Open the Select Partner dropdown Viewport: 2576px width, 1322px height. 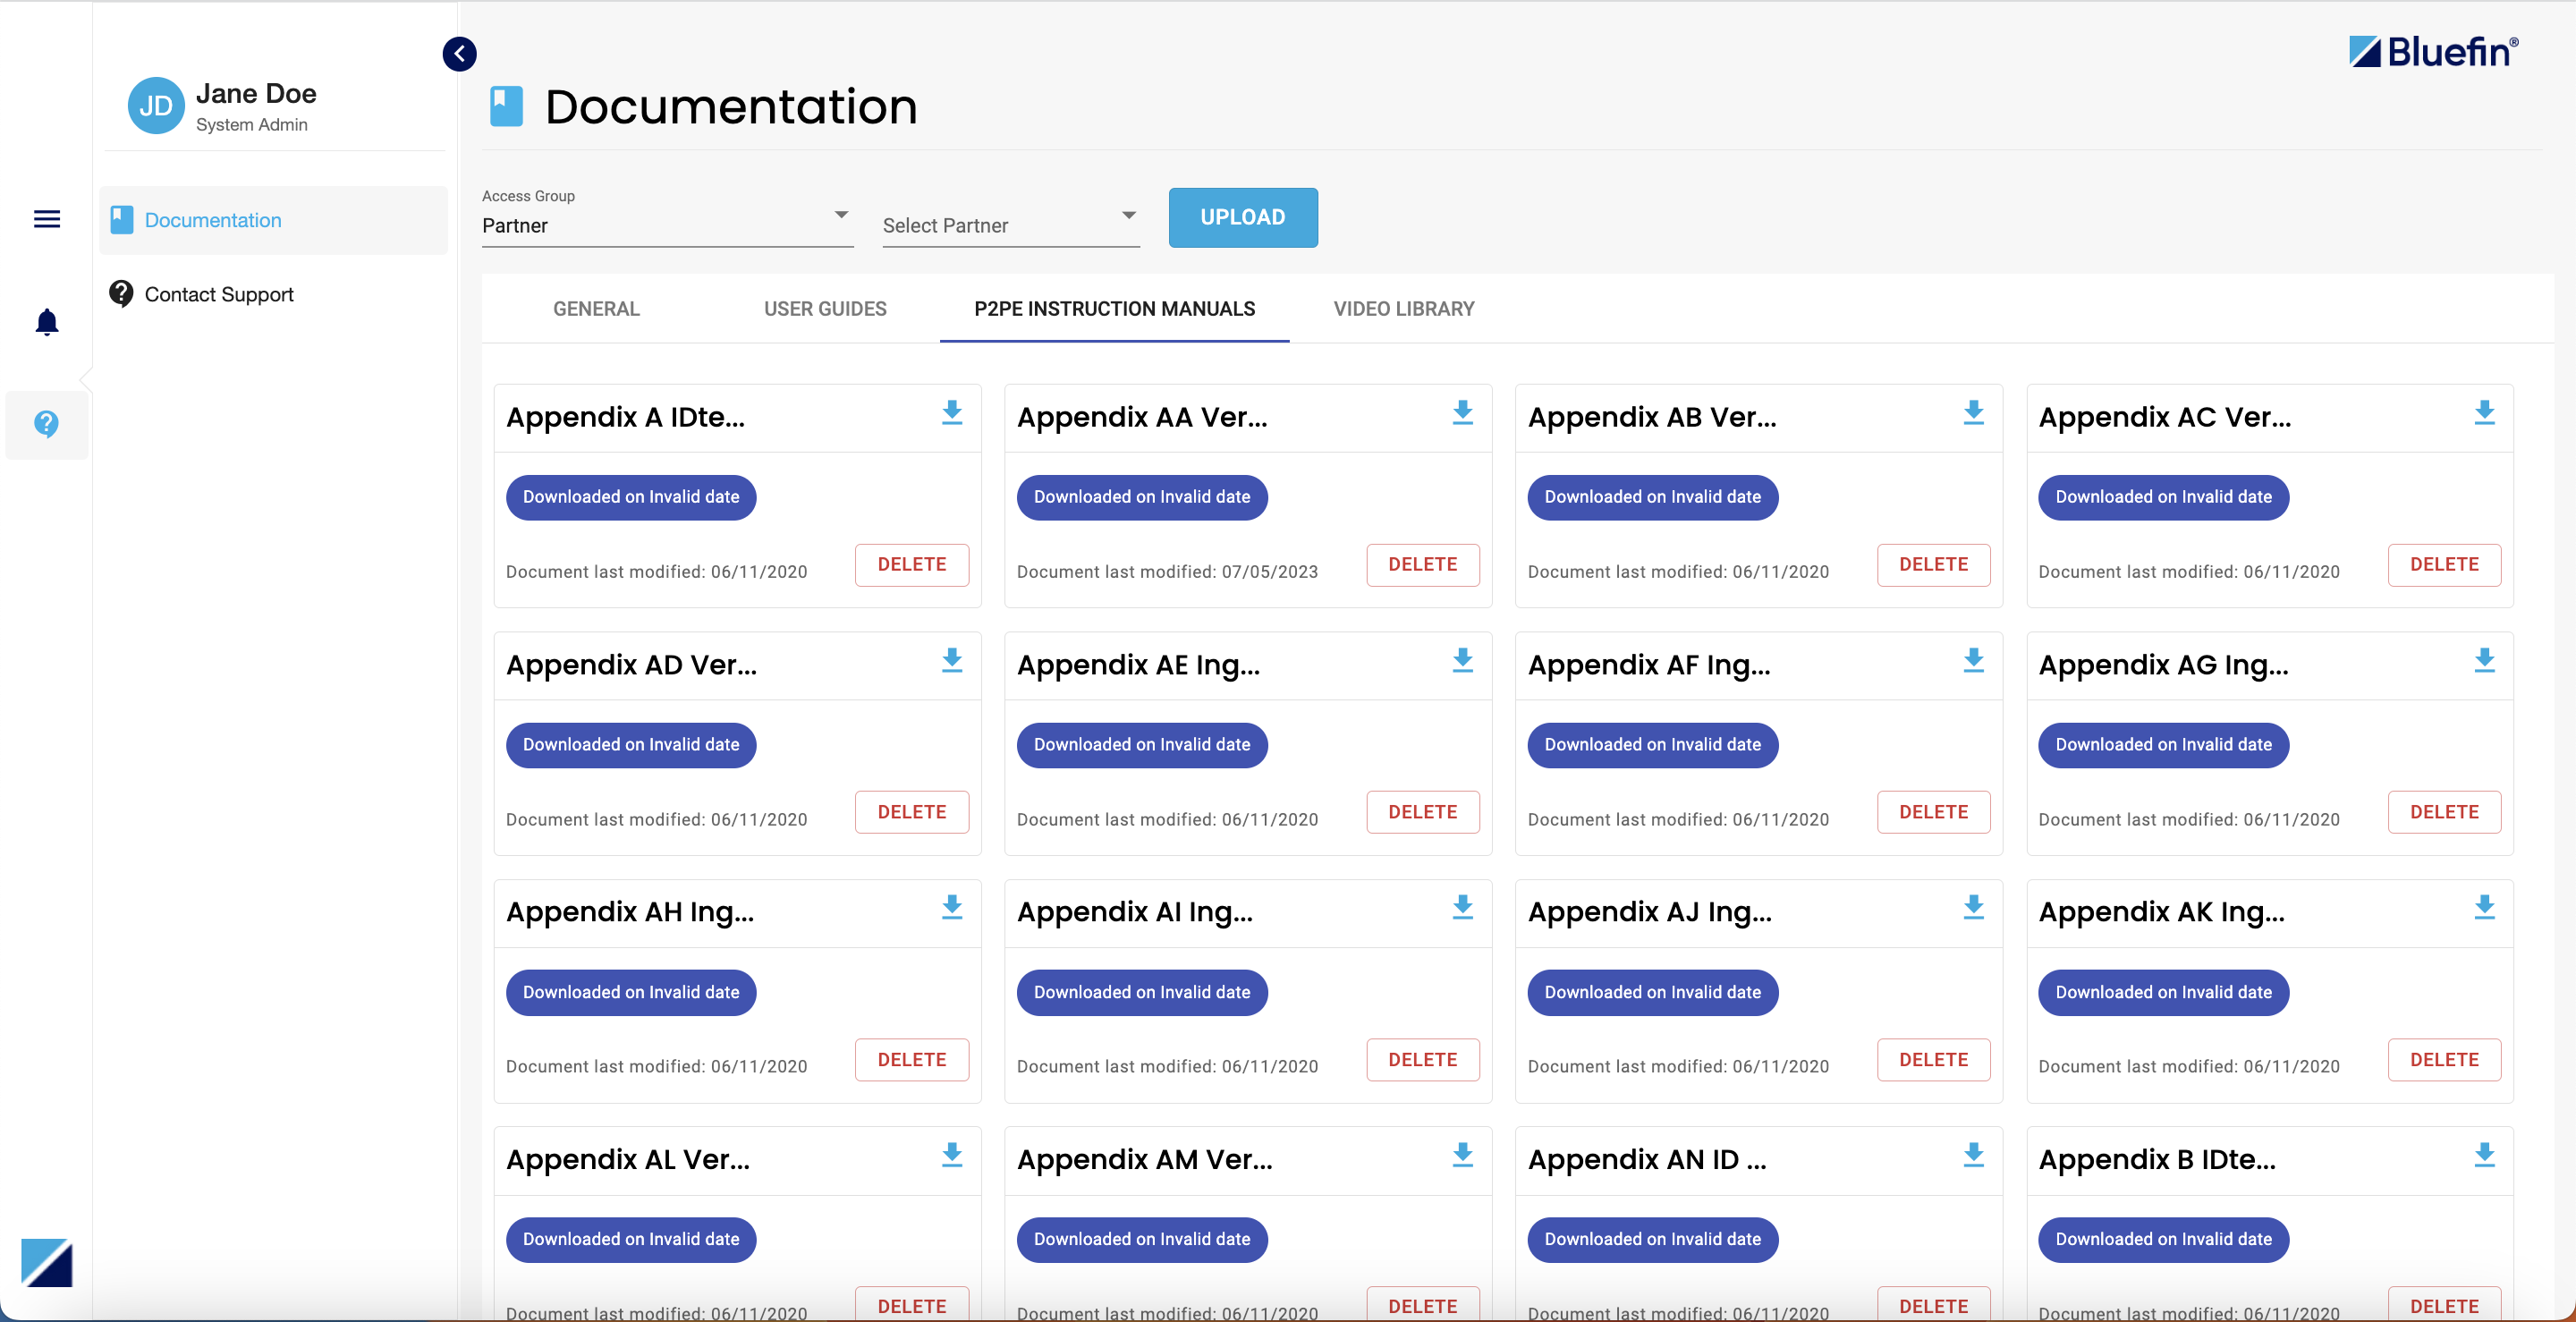[x=1010, y=225]
